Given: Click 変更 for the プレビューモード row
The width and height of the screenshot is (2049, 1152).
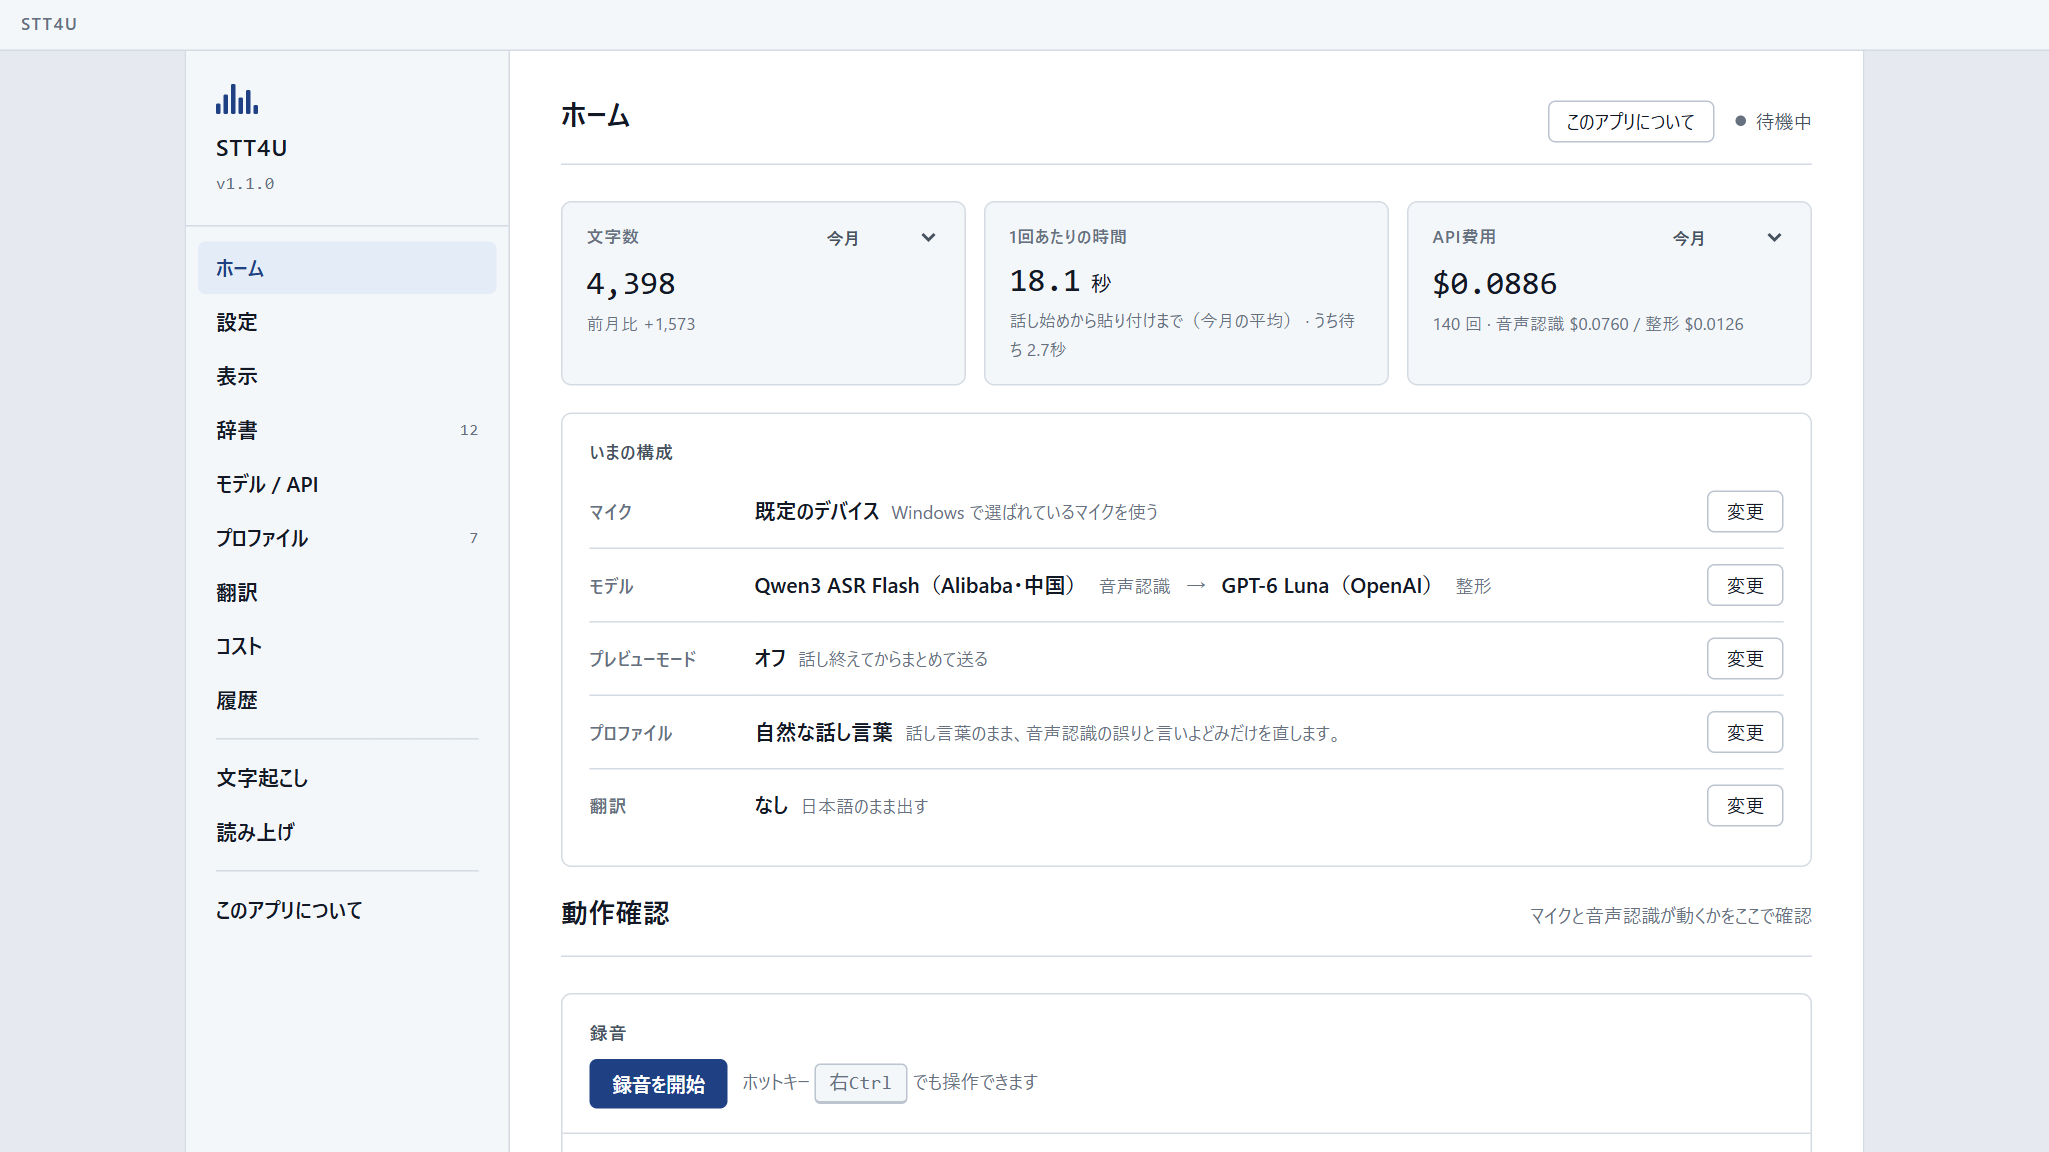Looking at the screenshot, I should click(x=1744, y=658).
